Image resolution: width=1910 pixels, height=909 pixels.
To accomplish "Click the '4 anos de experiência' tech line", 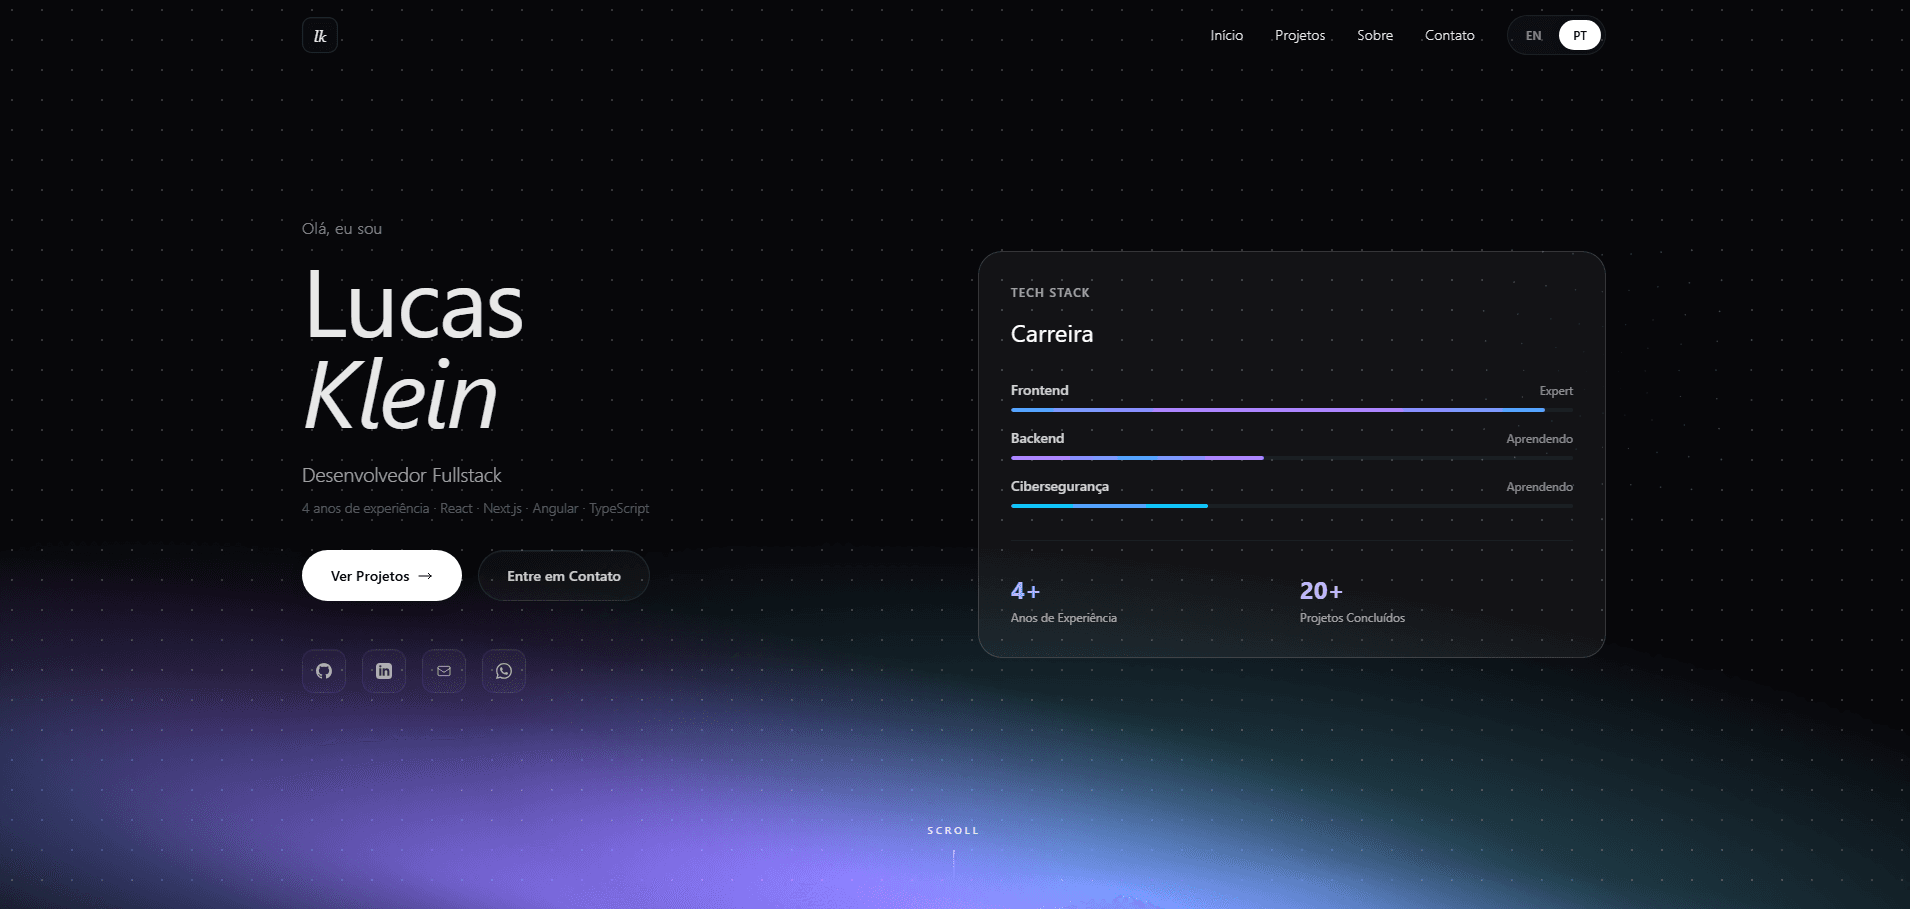I will (476, 508).
